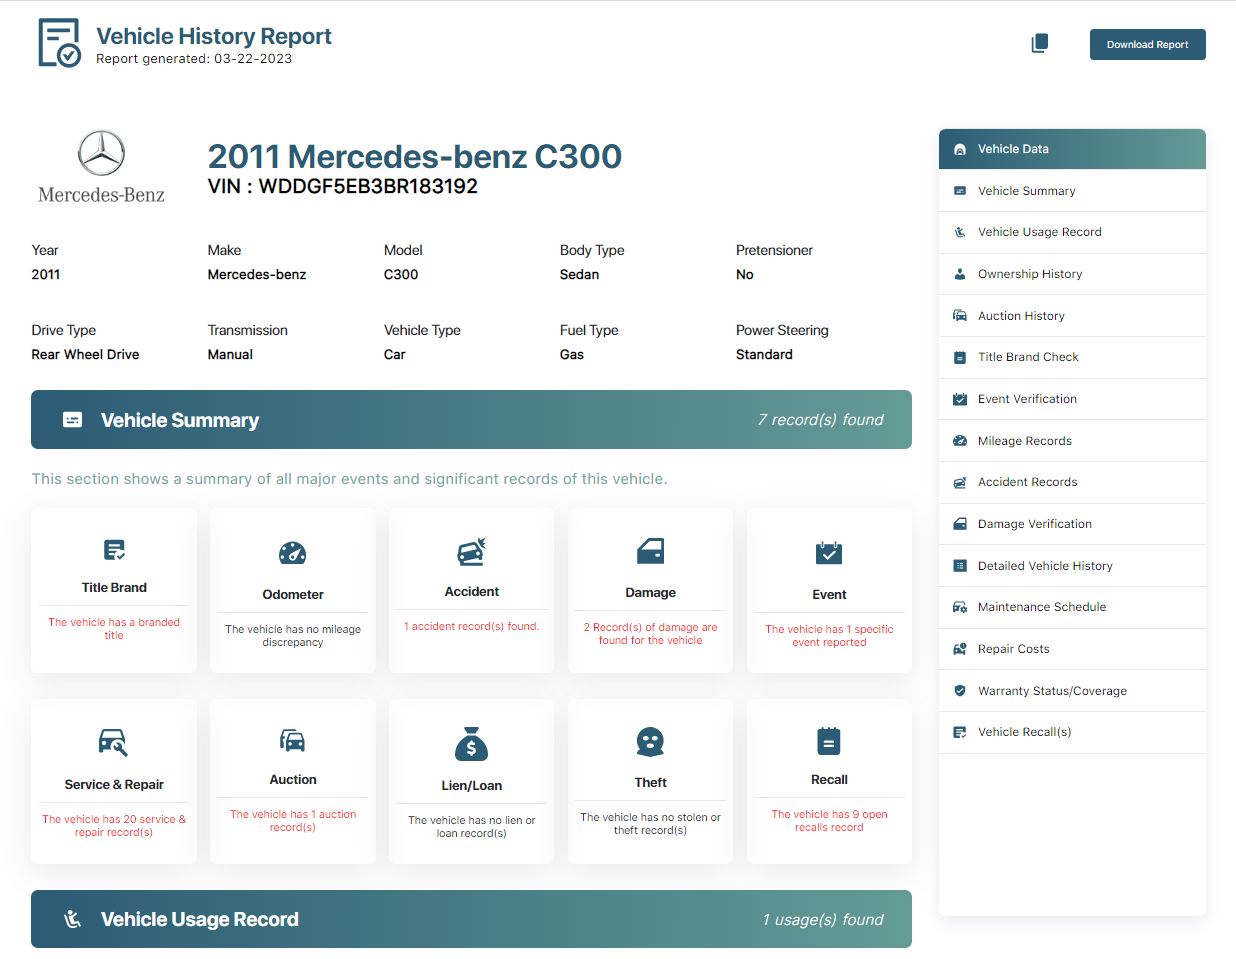Click the Auction cars icon
This screenshot has width=1236, height=959.
click(x=292, y=740)
